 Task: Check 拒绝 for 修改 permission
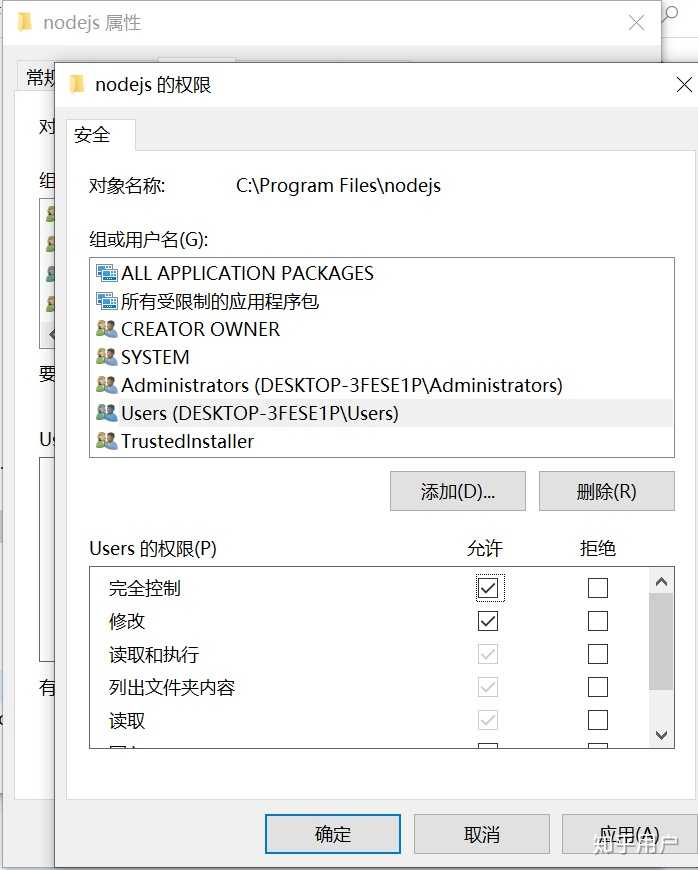pos(597,621)
